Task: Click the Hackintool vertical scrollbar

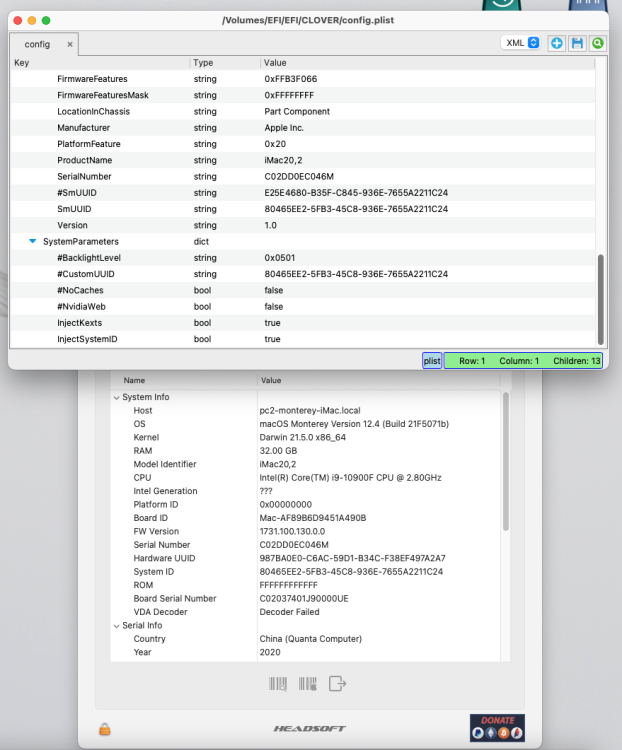Action: [x=506, y=461]
